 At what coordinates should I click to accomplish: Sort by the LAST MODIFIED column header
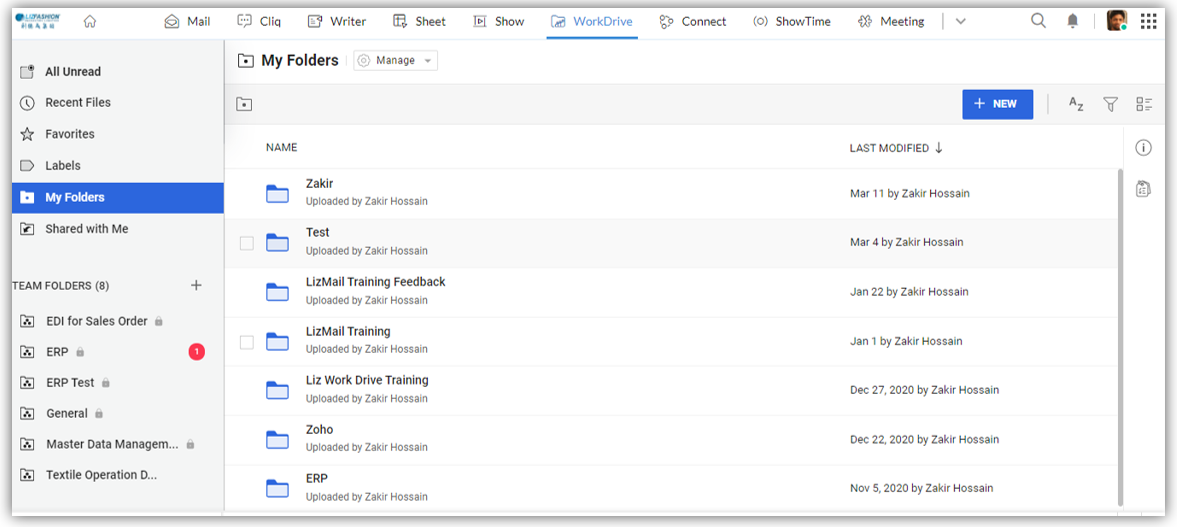tap(889, 149)
